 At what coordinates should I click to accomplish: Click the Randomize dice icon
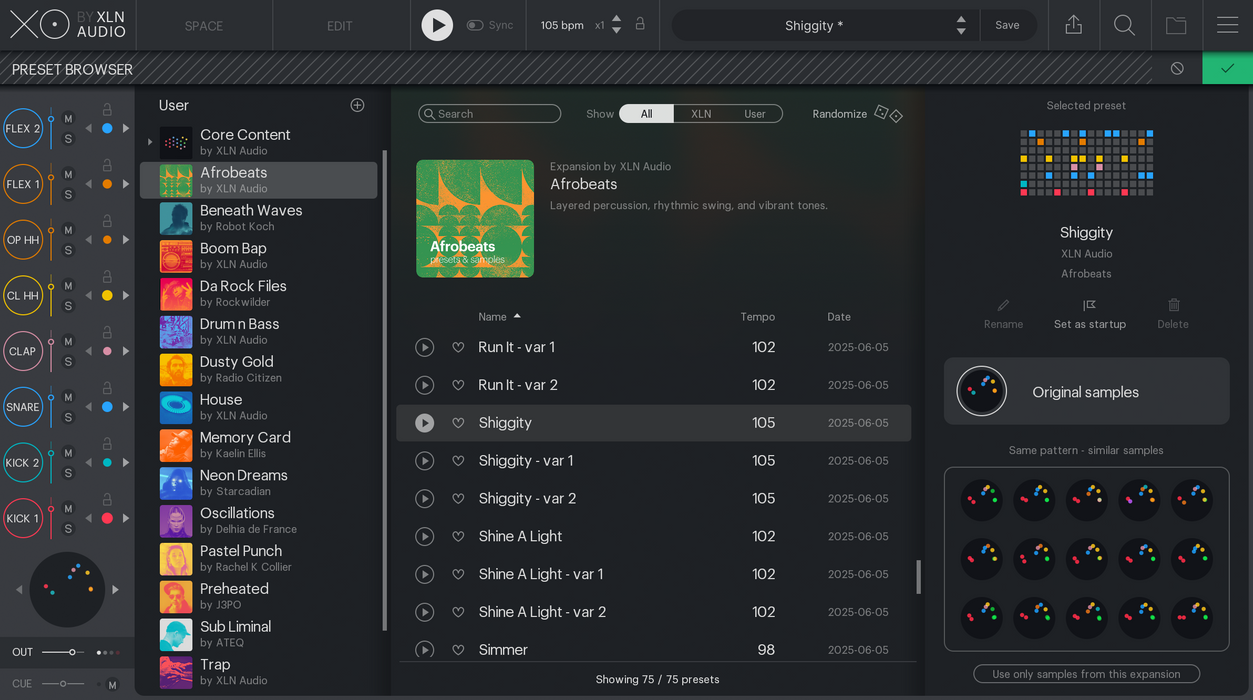click(x=888, y=113)
